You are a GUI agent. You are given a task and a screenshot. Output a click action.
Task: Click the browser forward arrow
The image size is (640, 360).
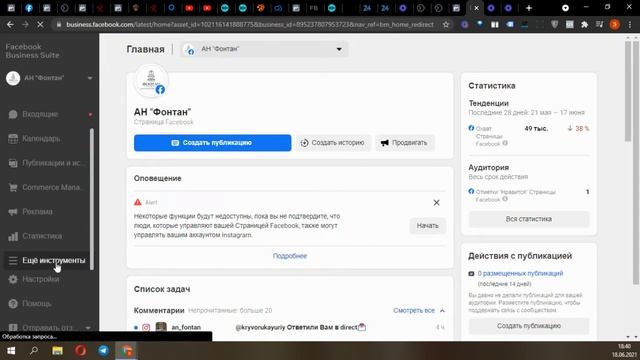point(25,24)
